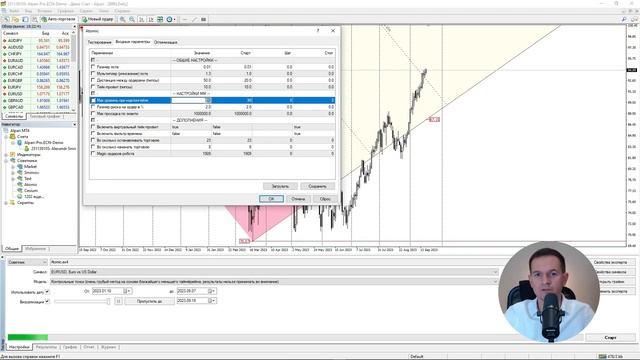Viewport: 640px width, 360px height.
Task: Click the zoom out magnifier toolbar icon
Action: coord(132,19)
